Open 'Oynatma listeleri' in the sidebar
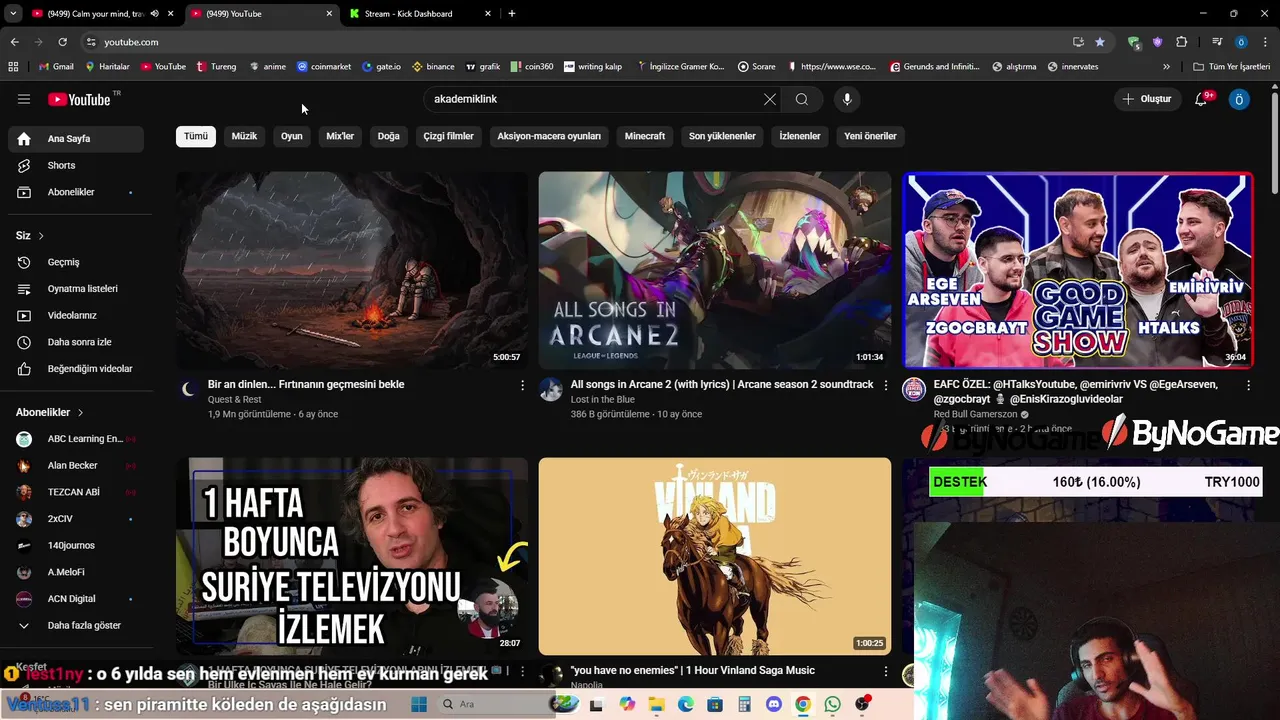The width and height of the screenshot is (1280, 720). coord(76,289)
